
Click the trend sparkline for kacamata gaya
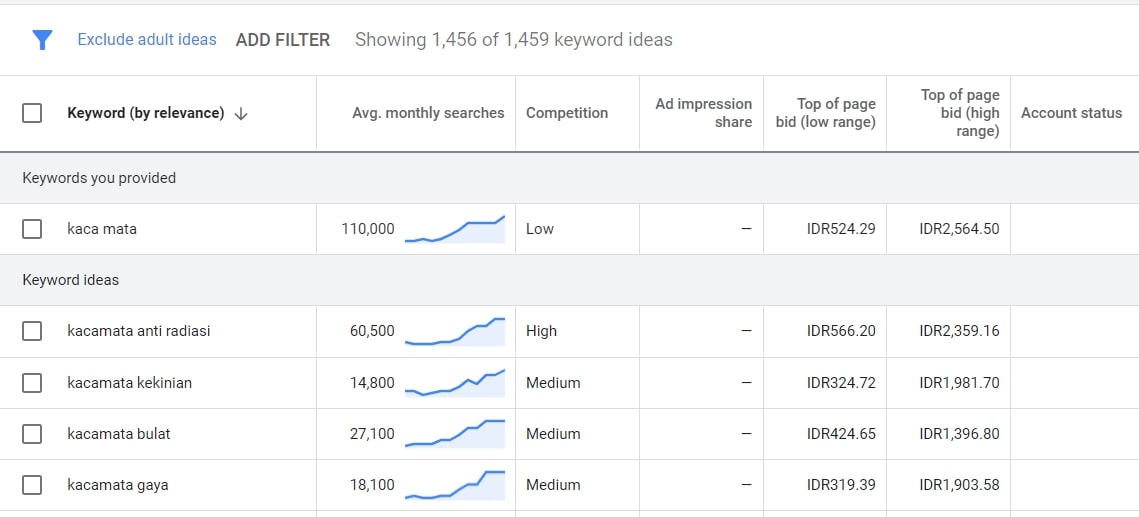click(x=455, y=485)
